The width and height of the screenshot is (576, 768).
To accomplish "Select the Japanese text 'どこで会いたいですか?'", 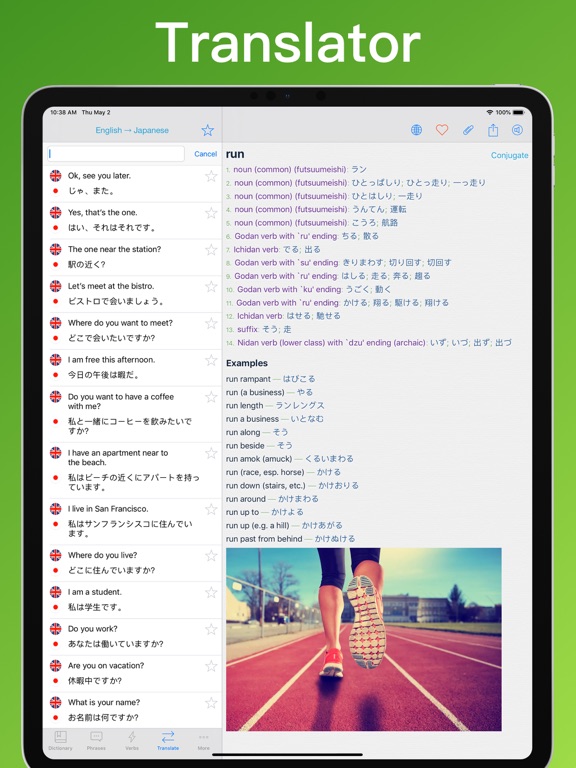I will 111,338.
